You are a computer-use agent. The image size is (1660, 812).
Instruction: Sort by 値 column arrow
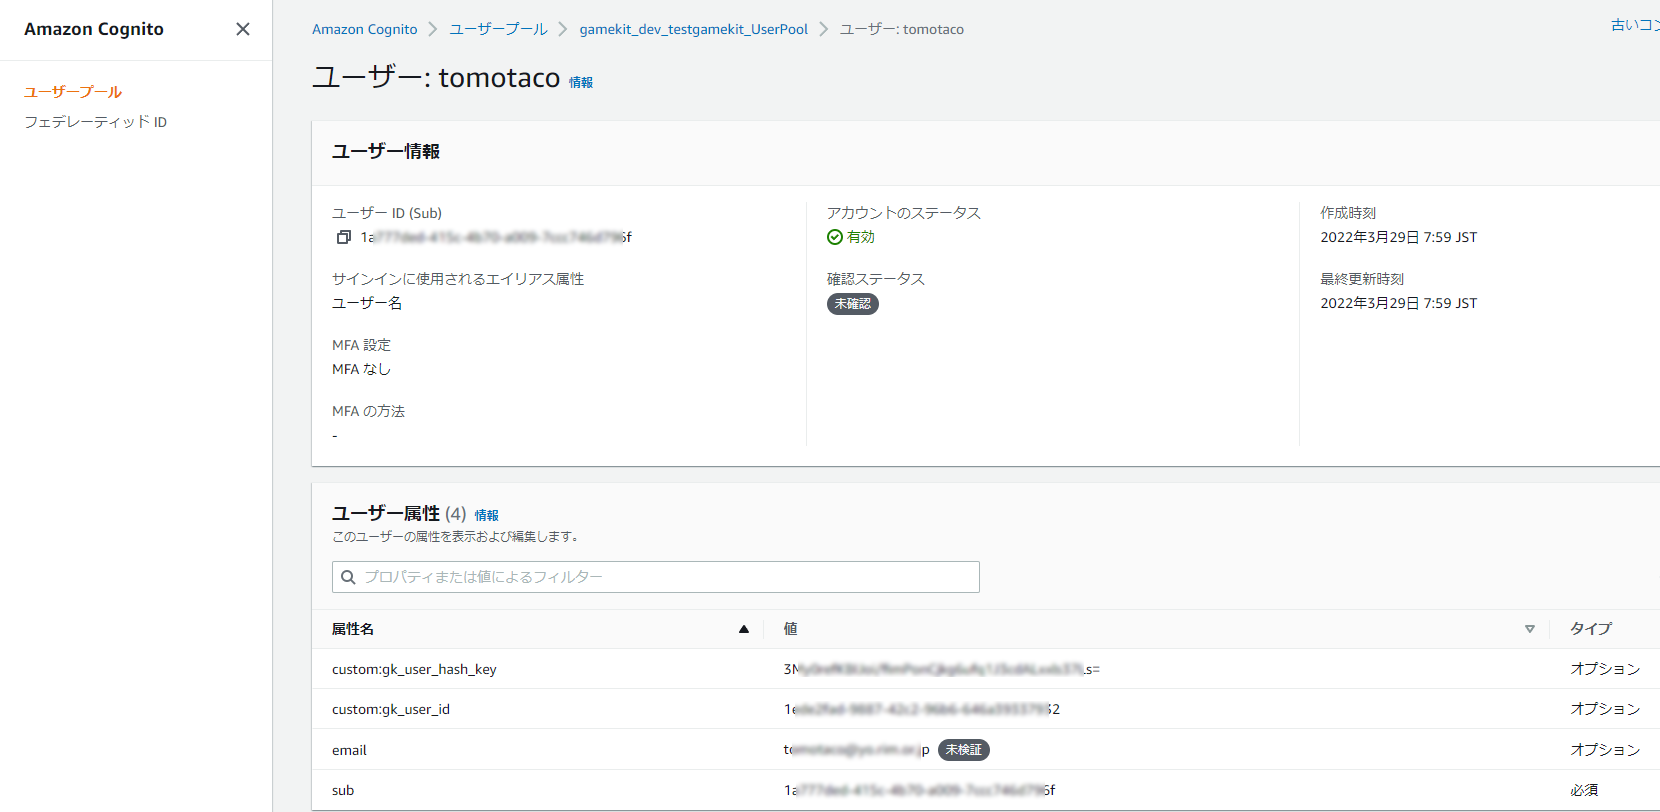(1530, 629)
